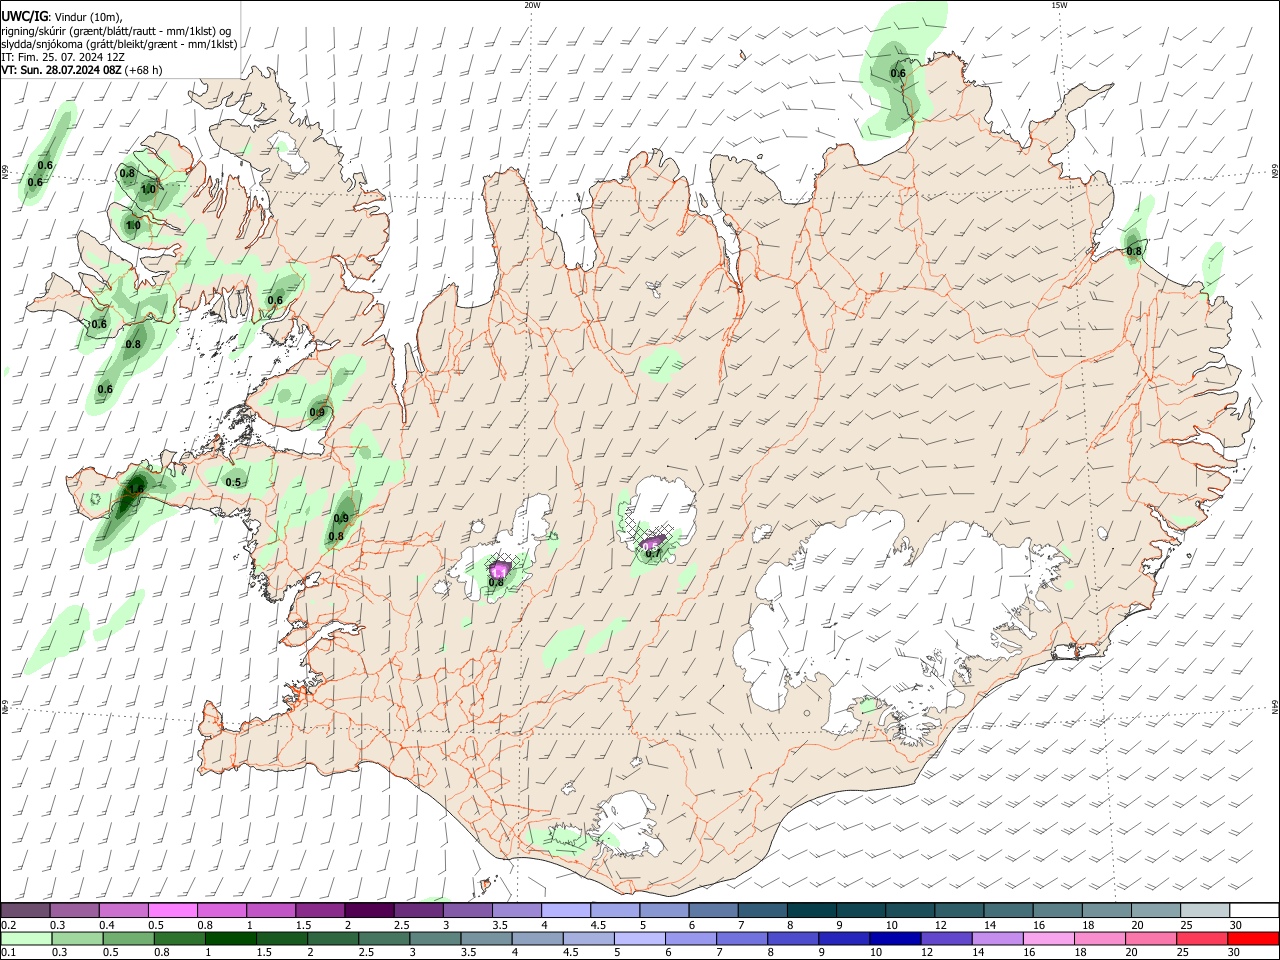The width and height of the screenshot is (1280, 960).
Task: Click the light pink swatch labeled 16 in lower legend row
Action: 1047,938
